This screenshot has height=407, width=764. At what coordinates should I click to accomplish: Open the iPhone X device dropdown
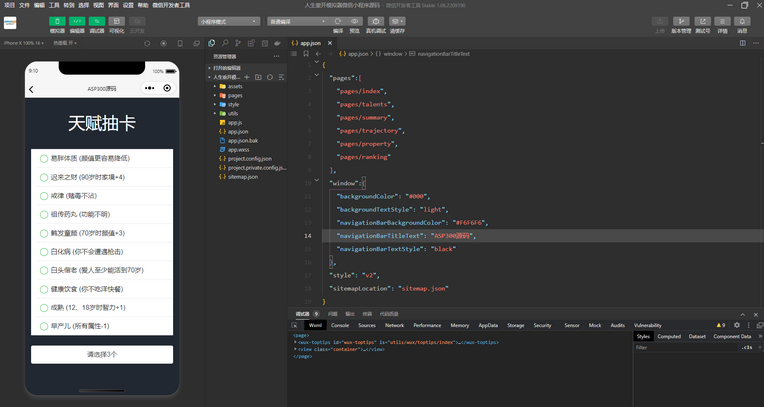coord(23,43)
